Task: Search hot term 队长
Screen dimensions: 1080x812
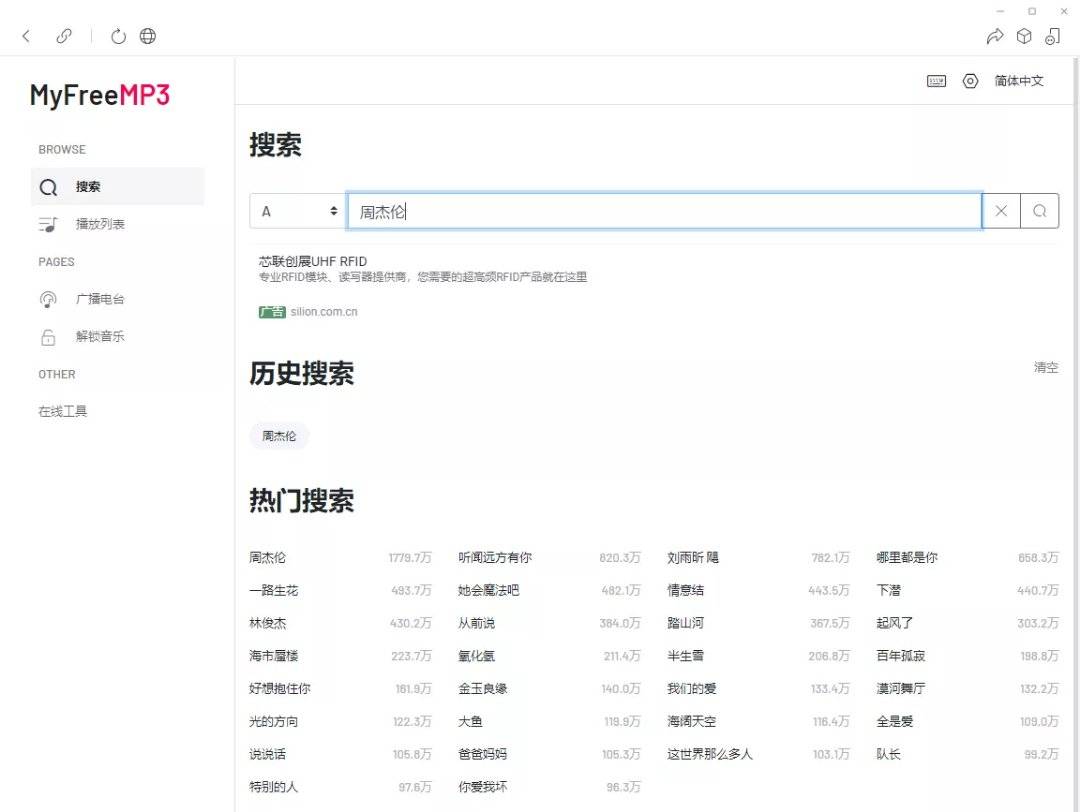Action: (x=889, y=754)
